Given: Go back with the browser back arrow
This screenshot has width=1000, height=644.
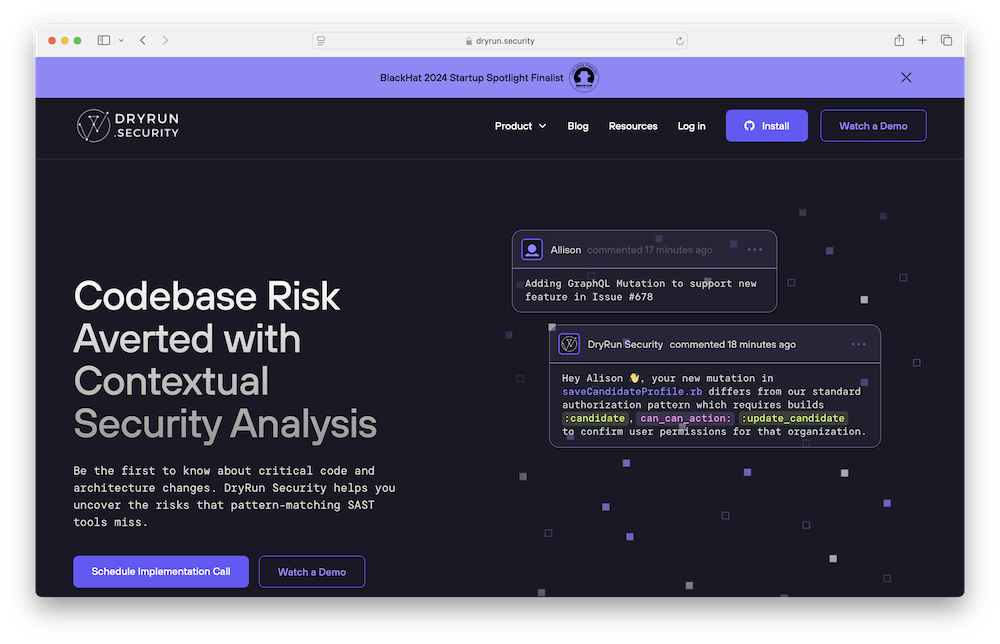Looking at the screenshot, I should pyautogui.click(x=143, y=40).
